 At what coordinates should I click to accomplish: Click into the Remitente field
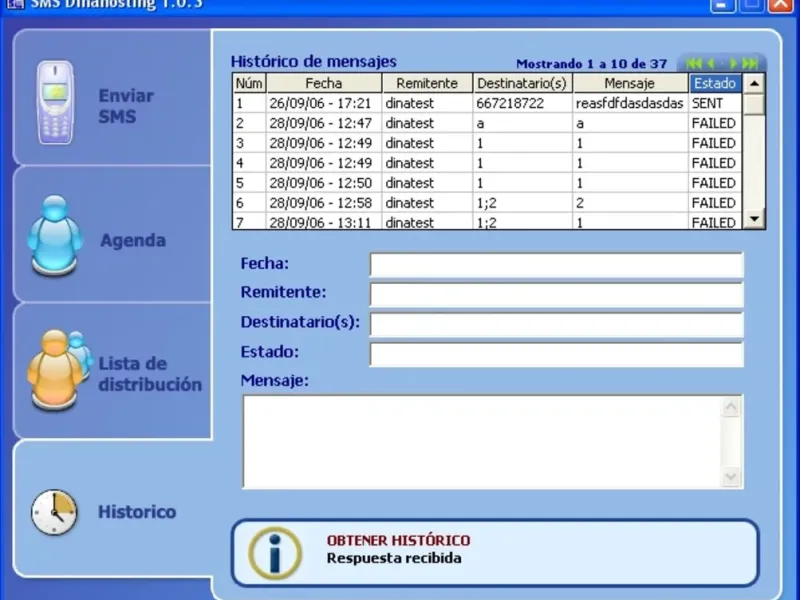coord(556,294)
